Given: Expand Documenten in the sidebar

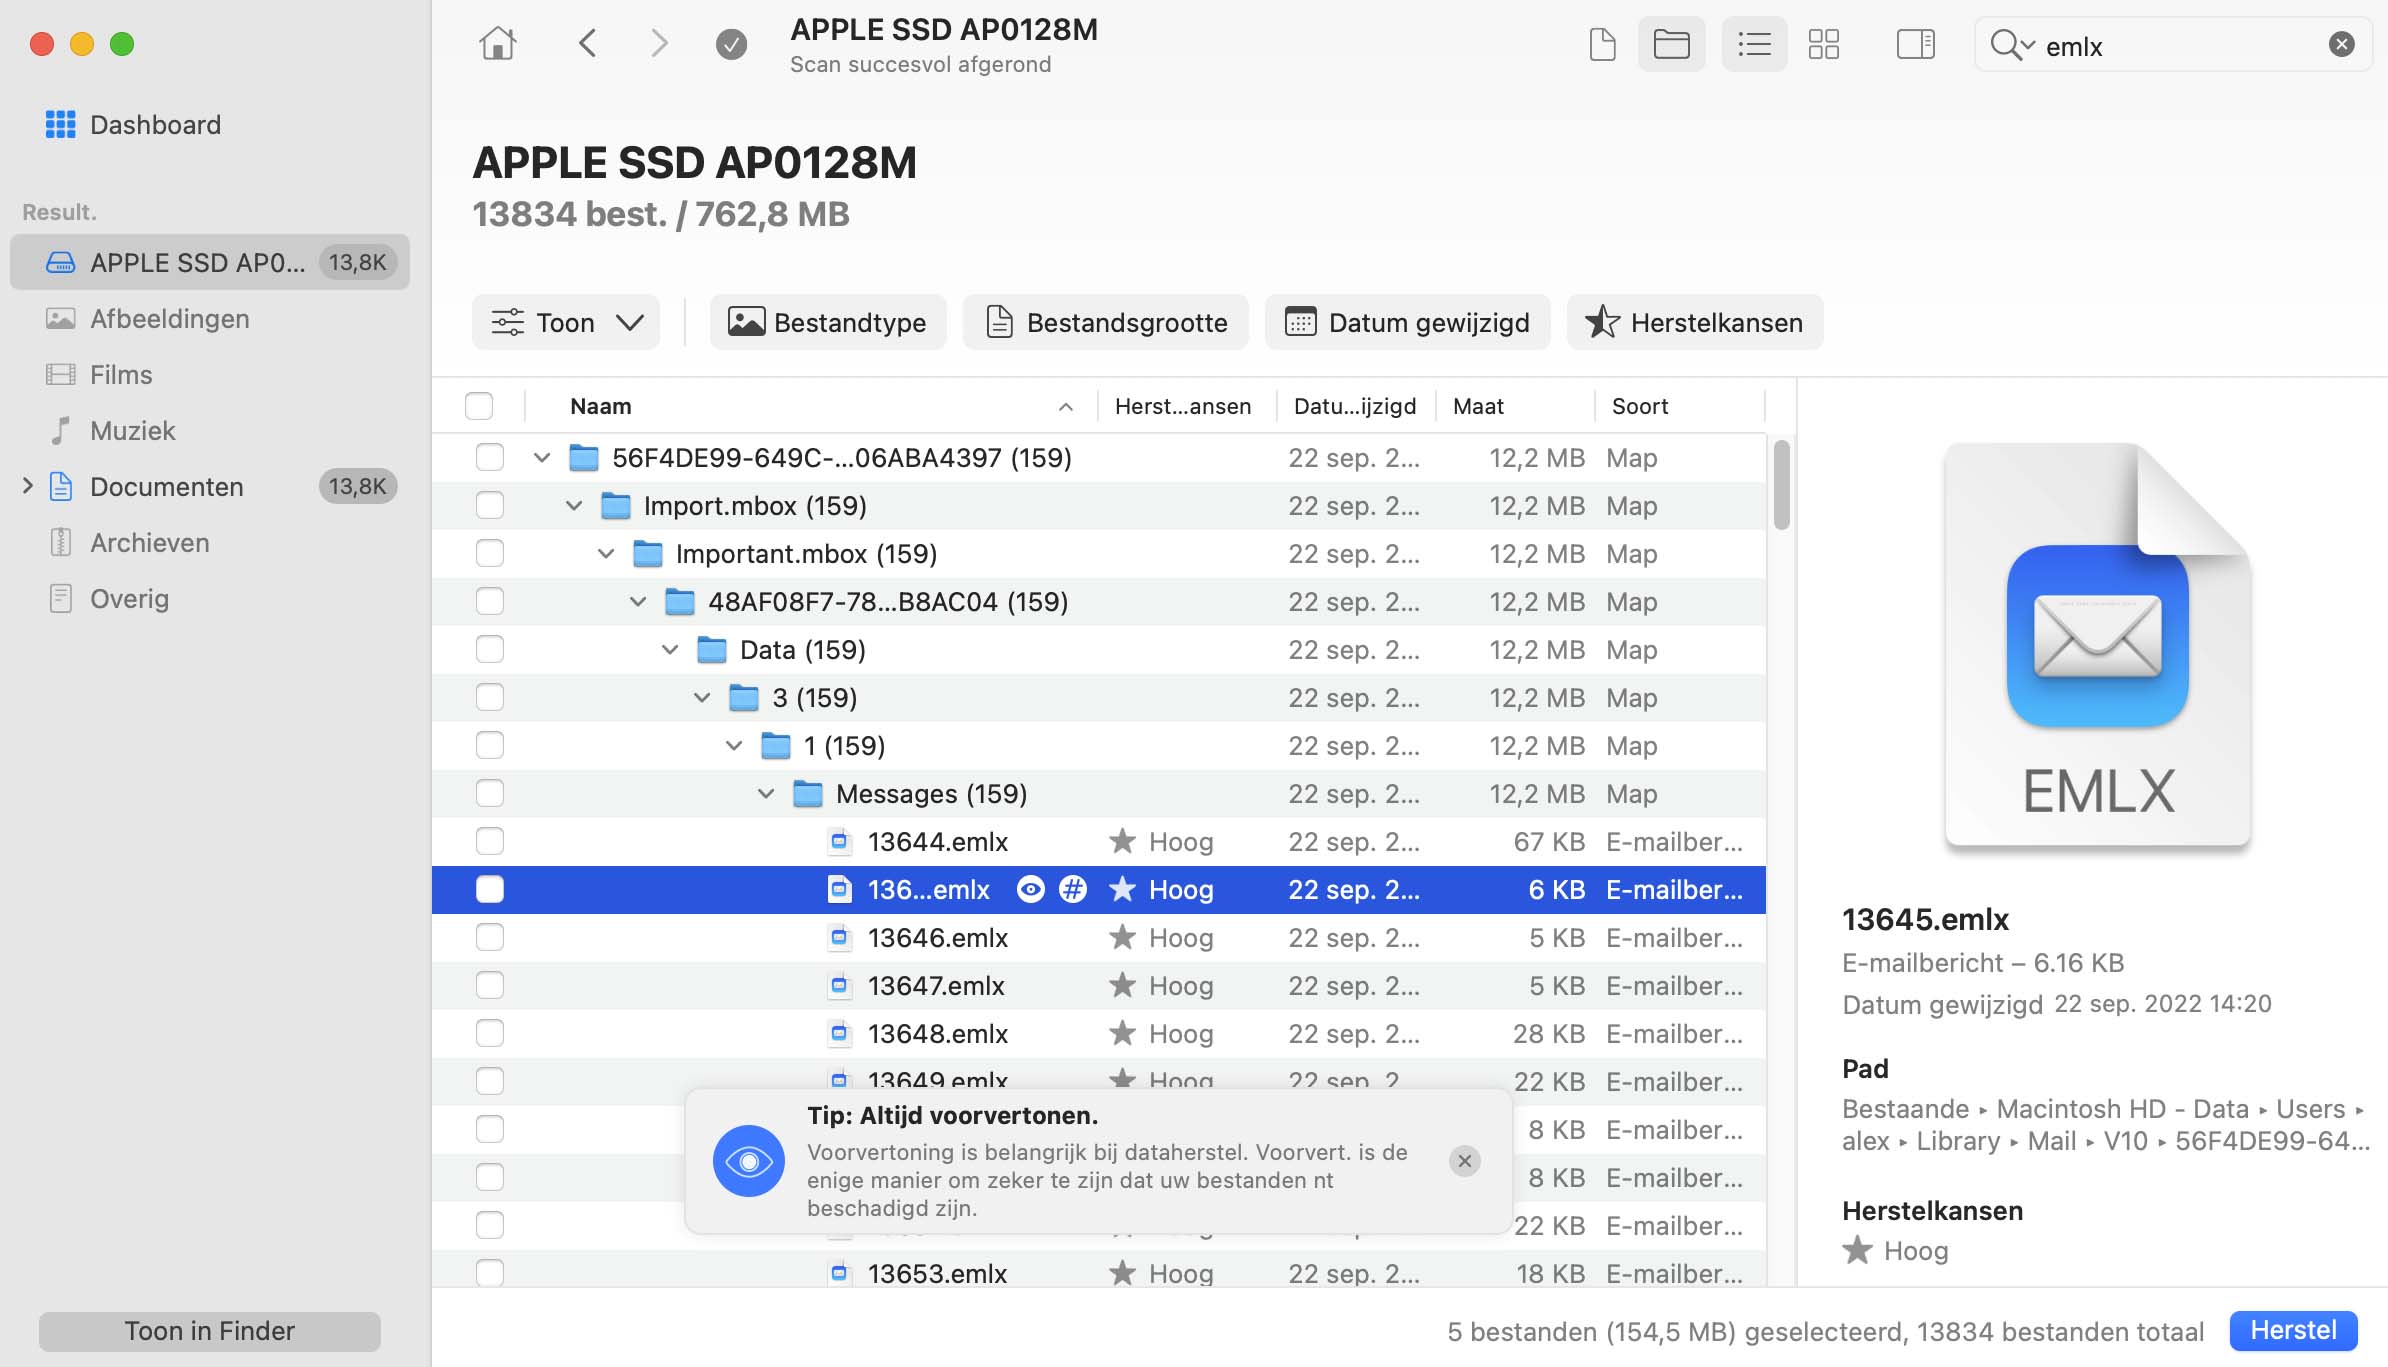Looking at the screenshot, I should pyautogui.click(x=28, y=486).
